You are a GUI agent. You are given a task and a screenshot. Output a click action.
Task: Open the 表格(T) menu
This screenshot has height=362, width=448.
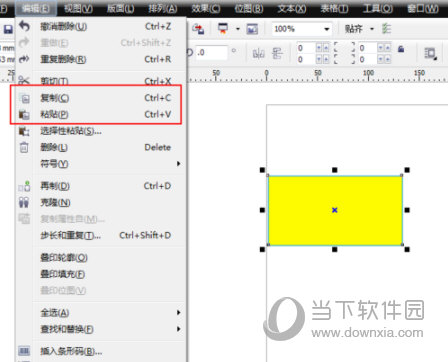point(334,8)
